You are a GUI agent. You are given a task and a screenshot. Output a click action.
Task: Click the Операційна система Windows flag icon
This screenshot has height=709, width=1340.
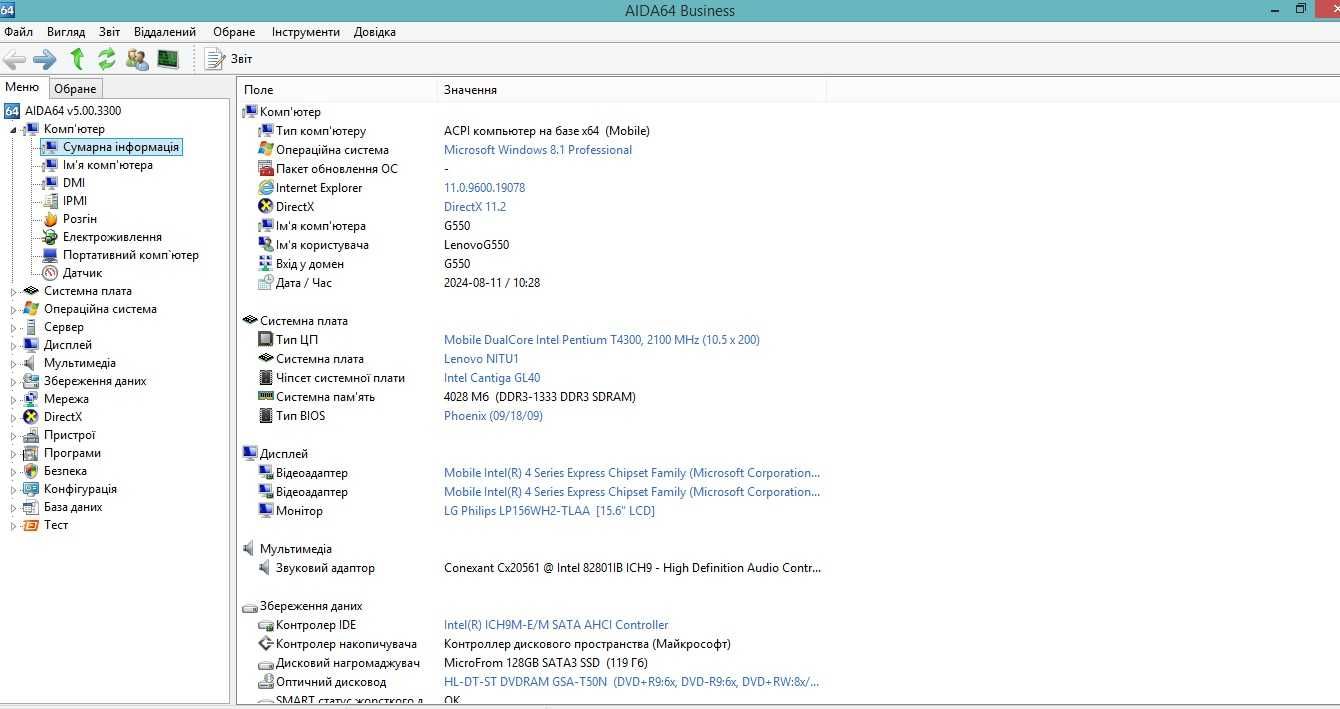pos(265,150)
